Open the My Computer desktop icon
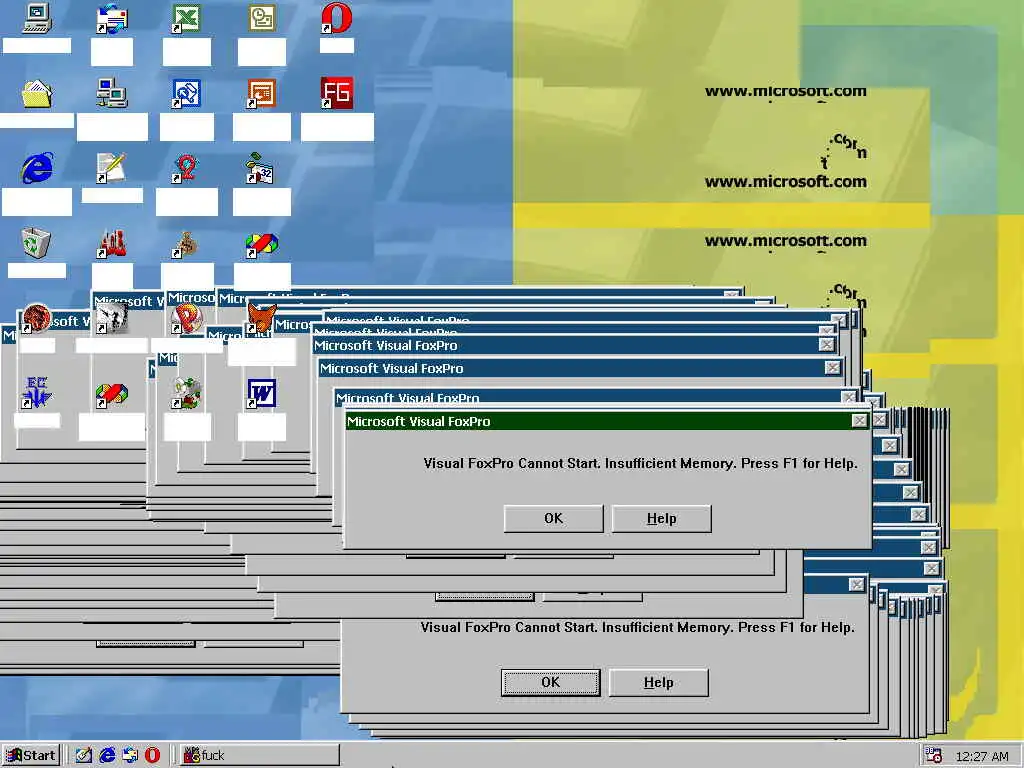Image resolution: width=1024 pixels, height=768 pixels. [x=37, y=18]
